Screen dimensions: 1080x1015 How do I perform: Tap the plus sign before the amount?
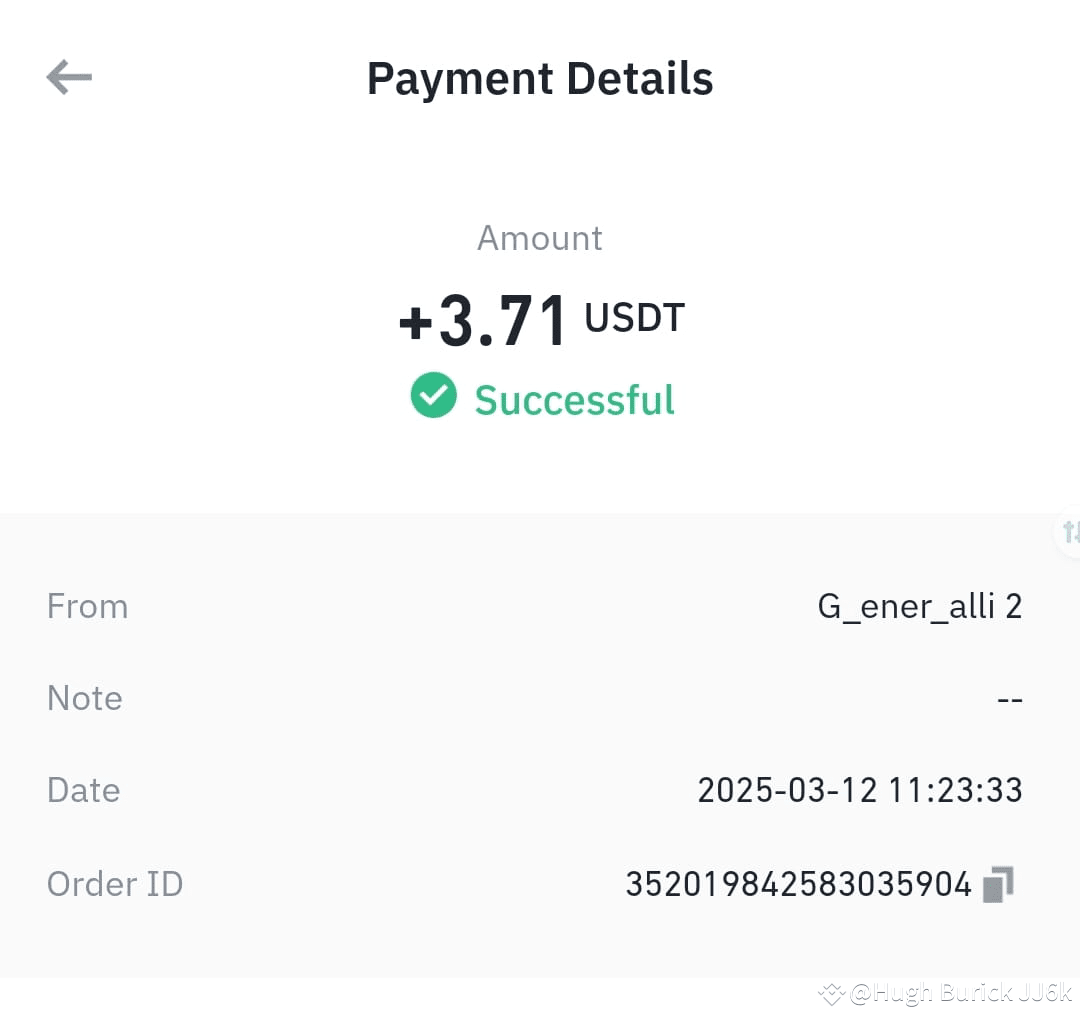(x=415, y=323)
